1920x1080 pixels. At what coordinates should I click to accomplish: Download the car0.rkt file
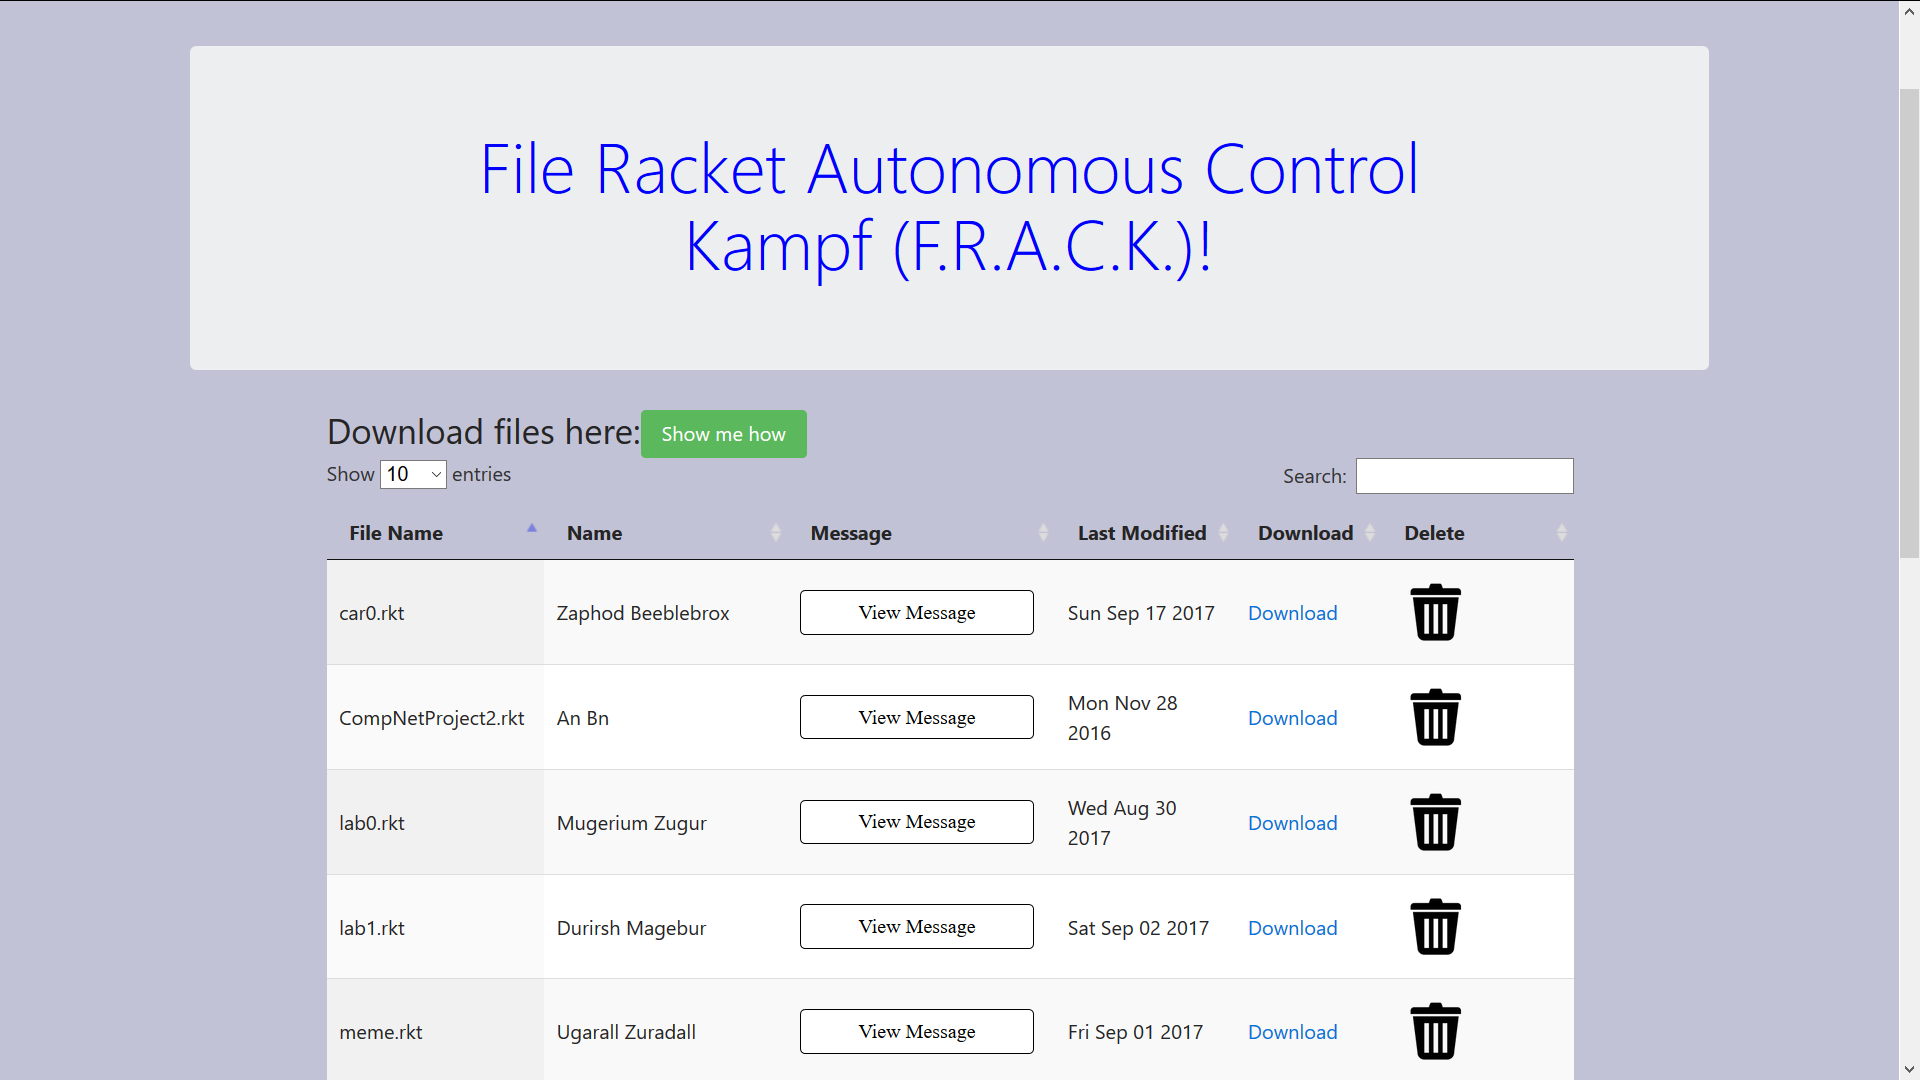pyautogui.click(x=1292, y=613)
